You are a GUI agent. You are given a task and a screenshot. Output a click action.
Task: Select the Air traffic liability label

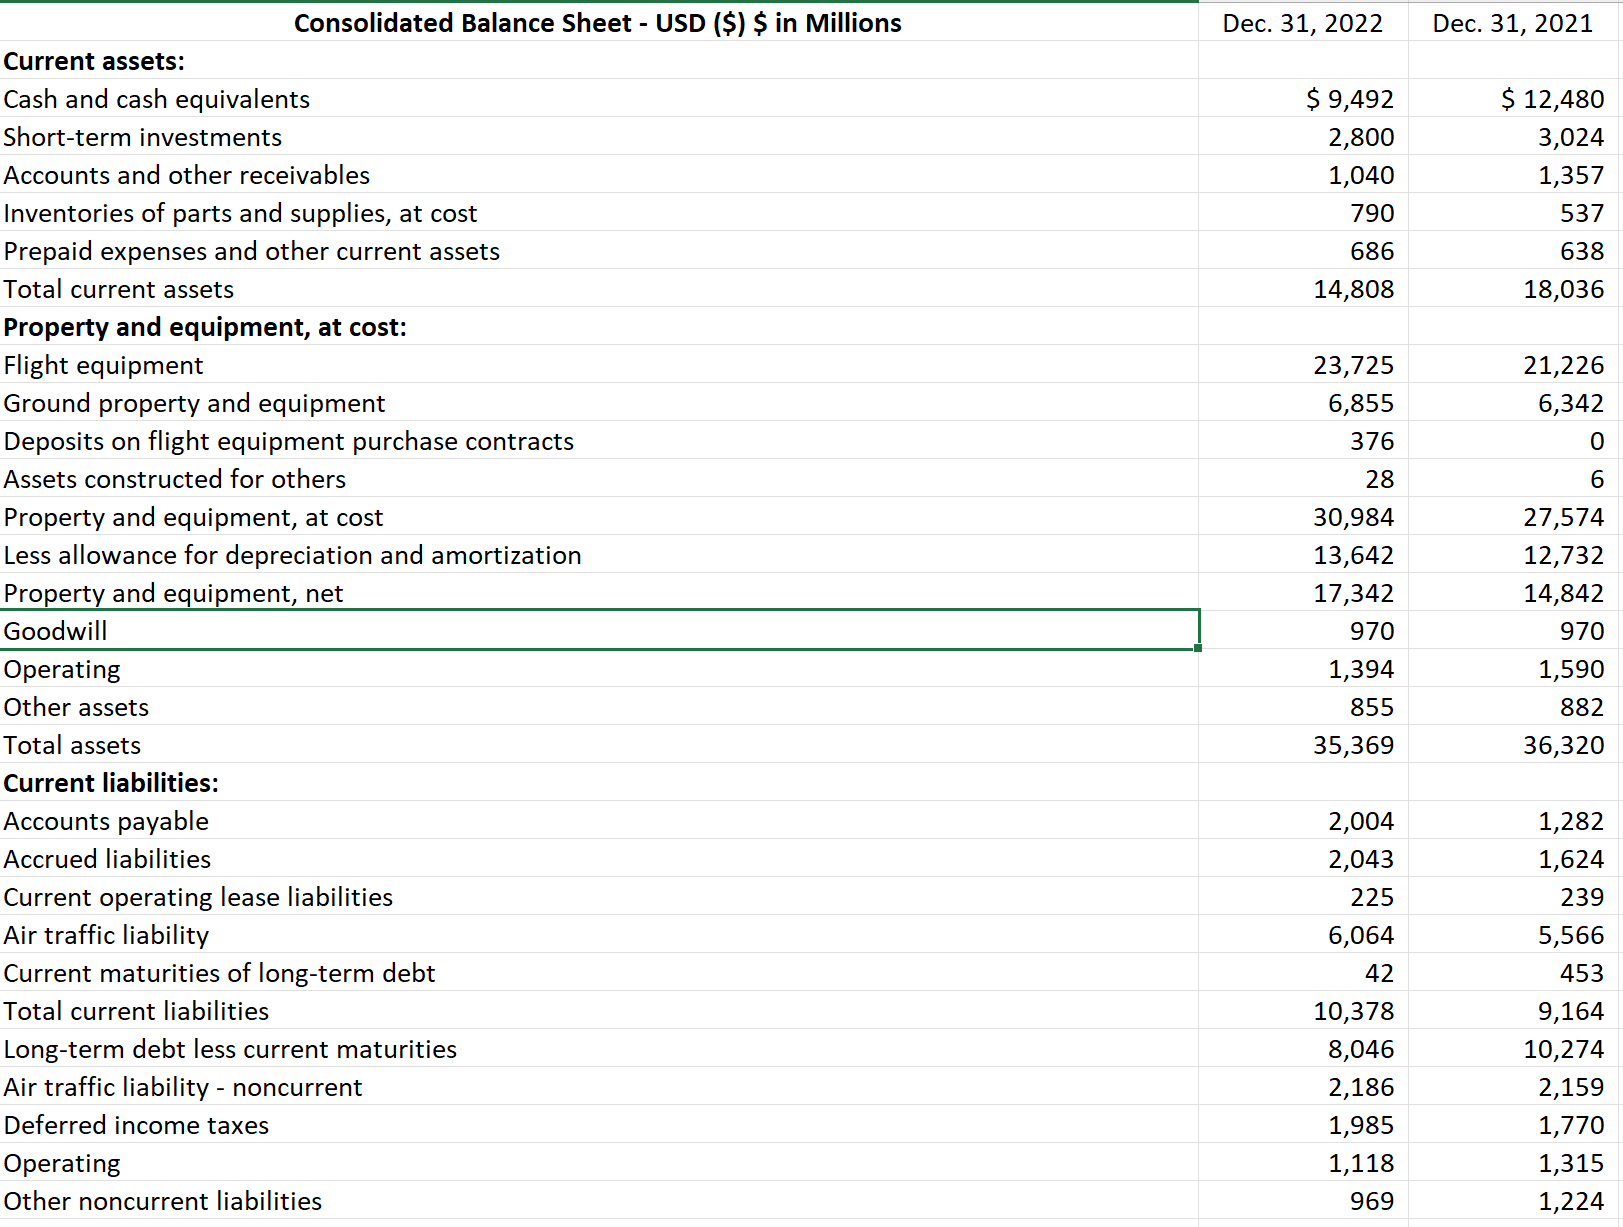pos(107,935)
